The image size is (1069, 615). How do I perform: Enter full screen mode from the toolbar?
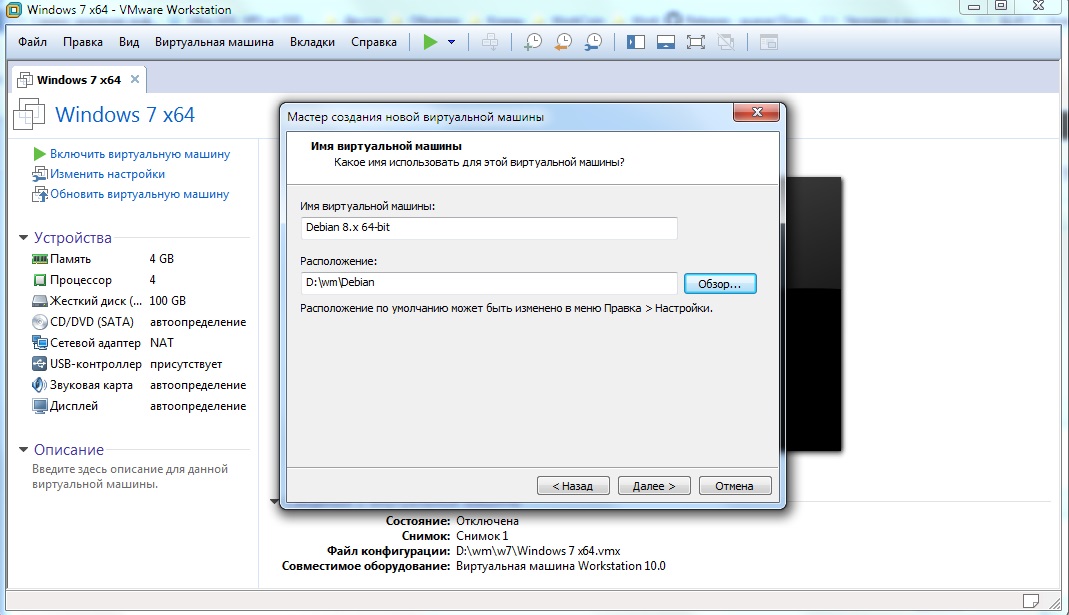click(x=696, y=42)
